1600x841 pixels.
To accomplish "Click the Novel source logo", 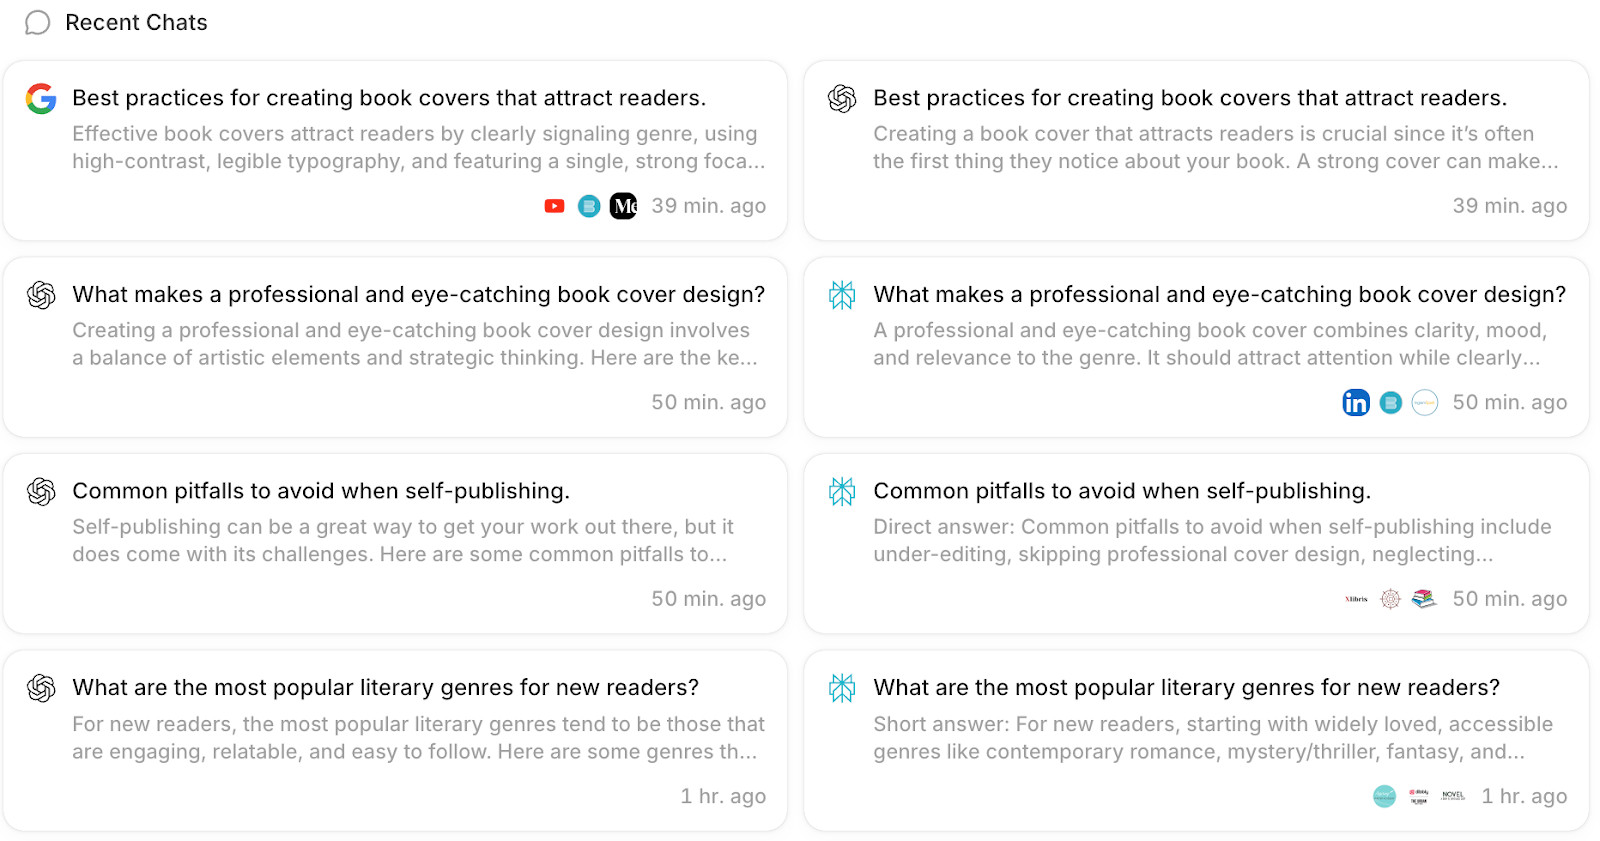I will pos(1453,796).
